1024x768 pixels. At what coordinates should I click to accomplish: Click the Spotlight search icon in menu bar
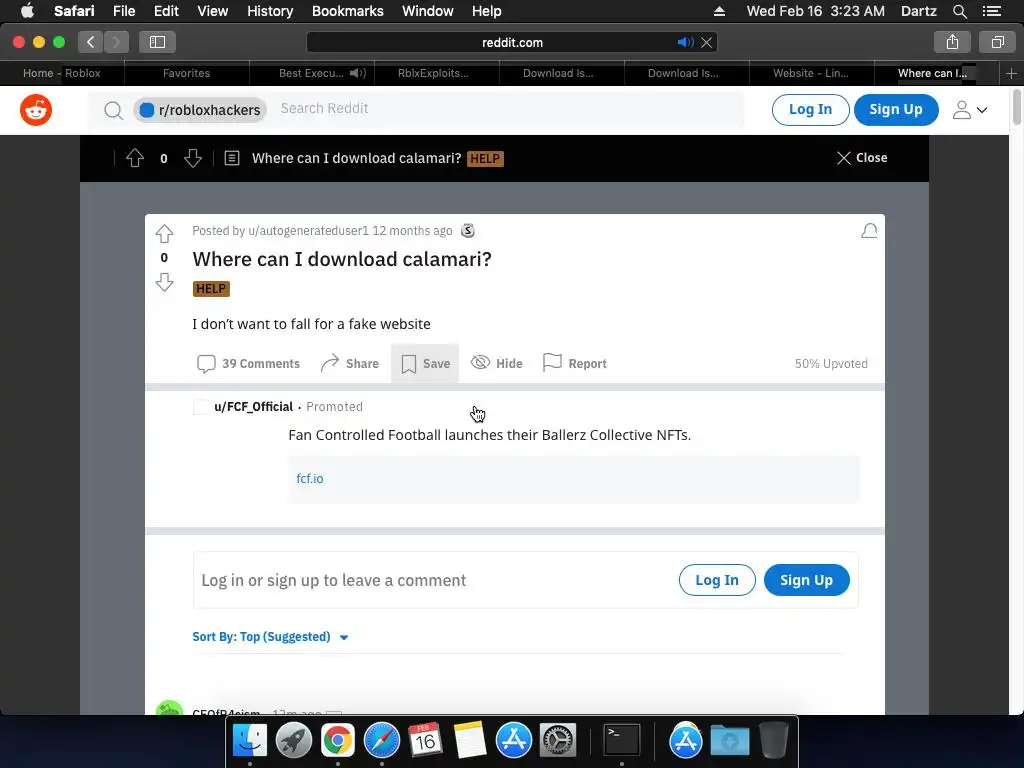click(959, 11)
